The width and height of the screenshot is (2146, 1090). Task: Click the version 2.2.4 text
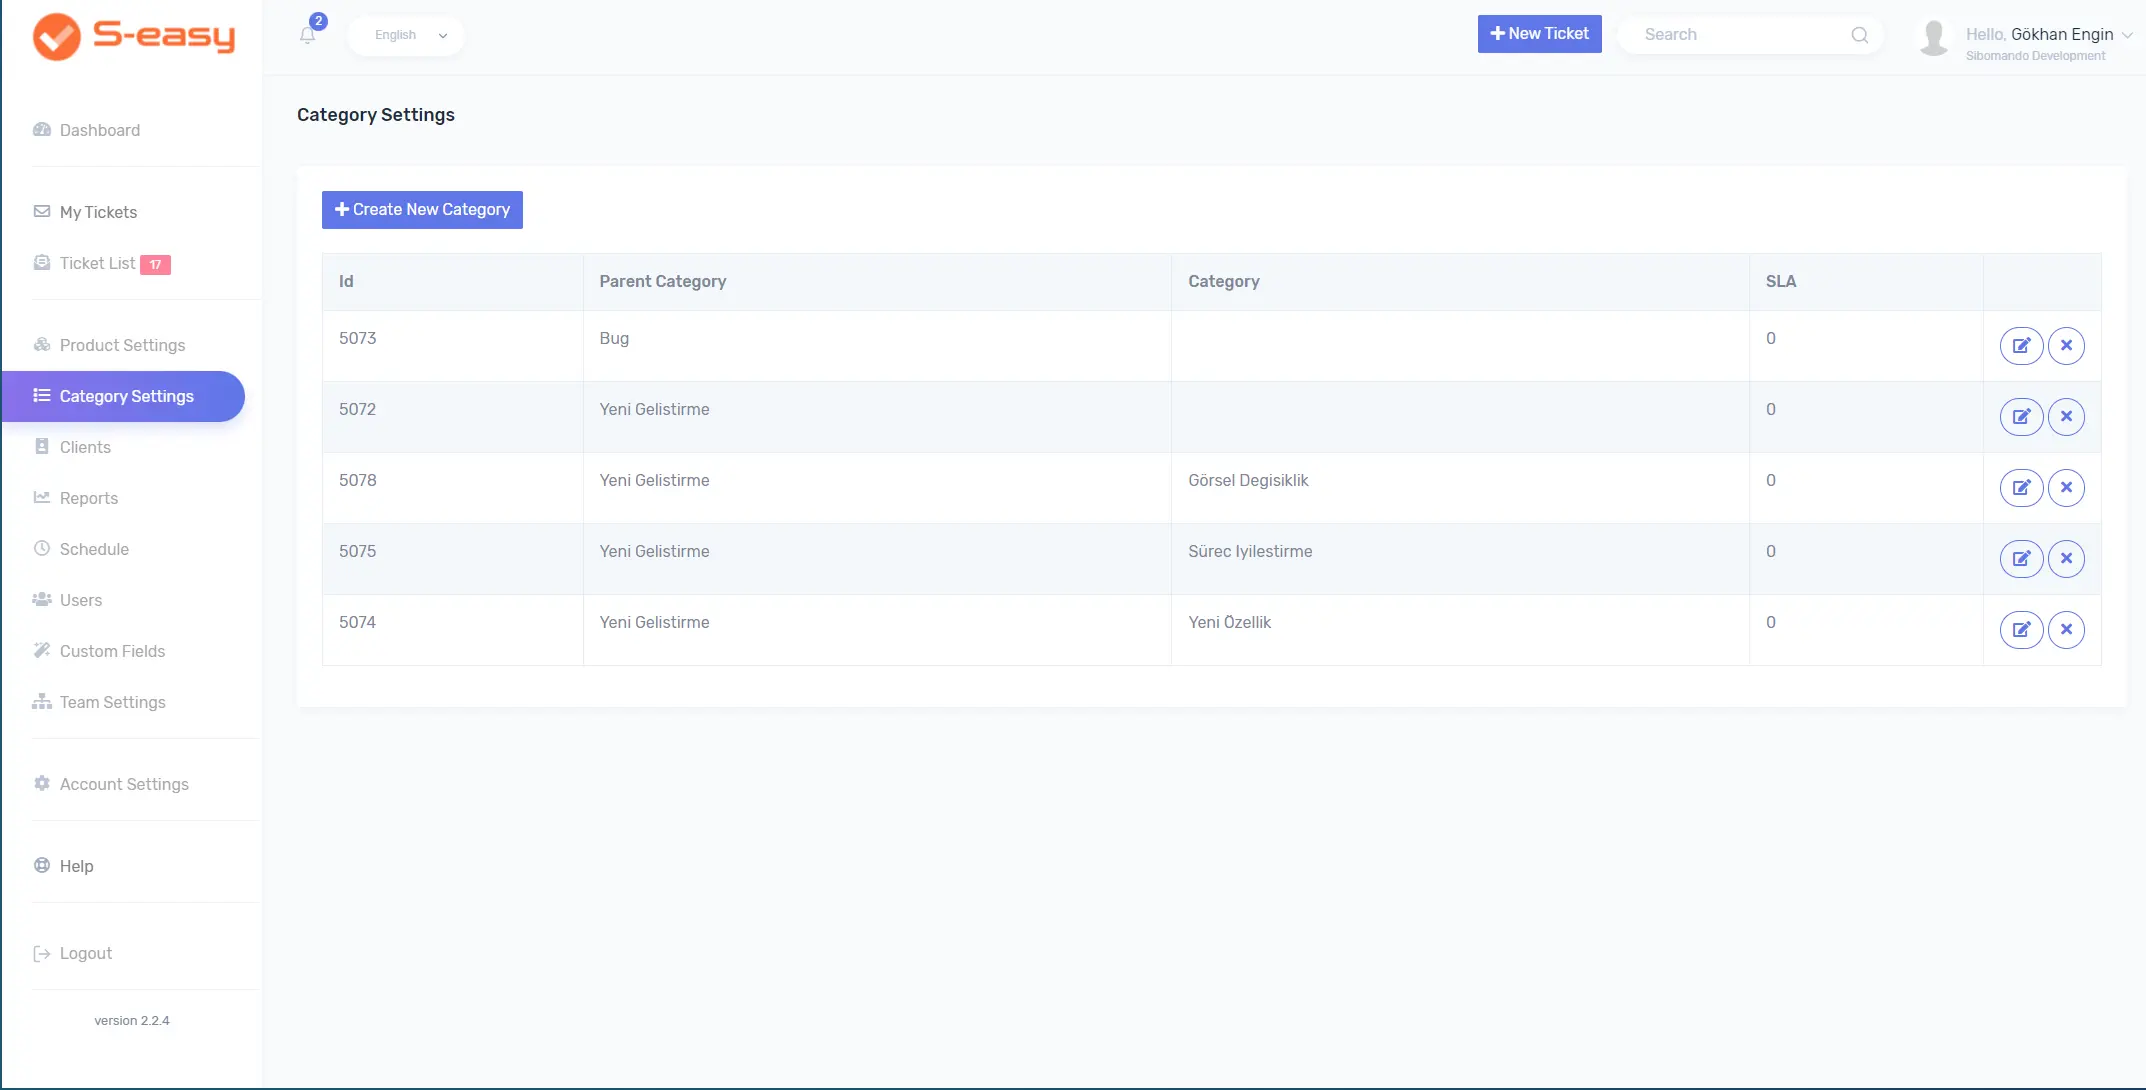[x=132, y=1021]
